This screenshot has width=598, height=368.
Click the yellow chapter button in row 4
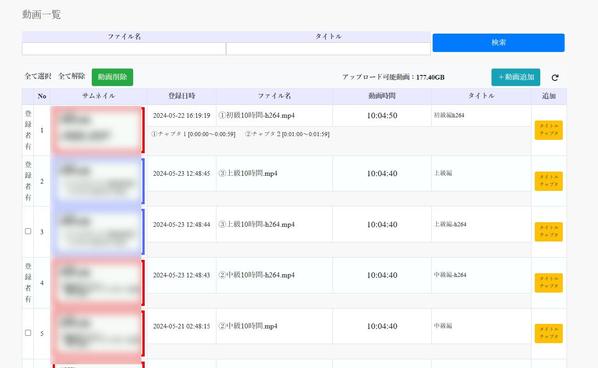549,283
